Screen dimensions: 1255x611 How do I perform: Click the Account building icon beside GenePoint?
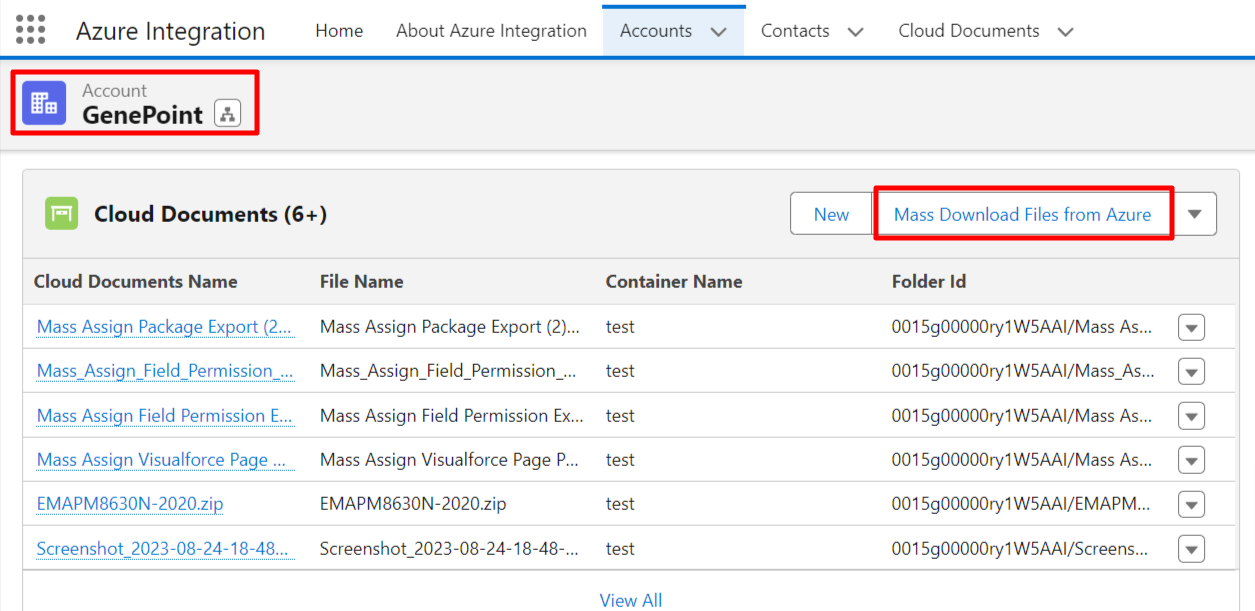pos(44,103)
